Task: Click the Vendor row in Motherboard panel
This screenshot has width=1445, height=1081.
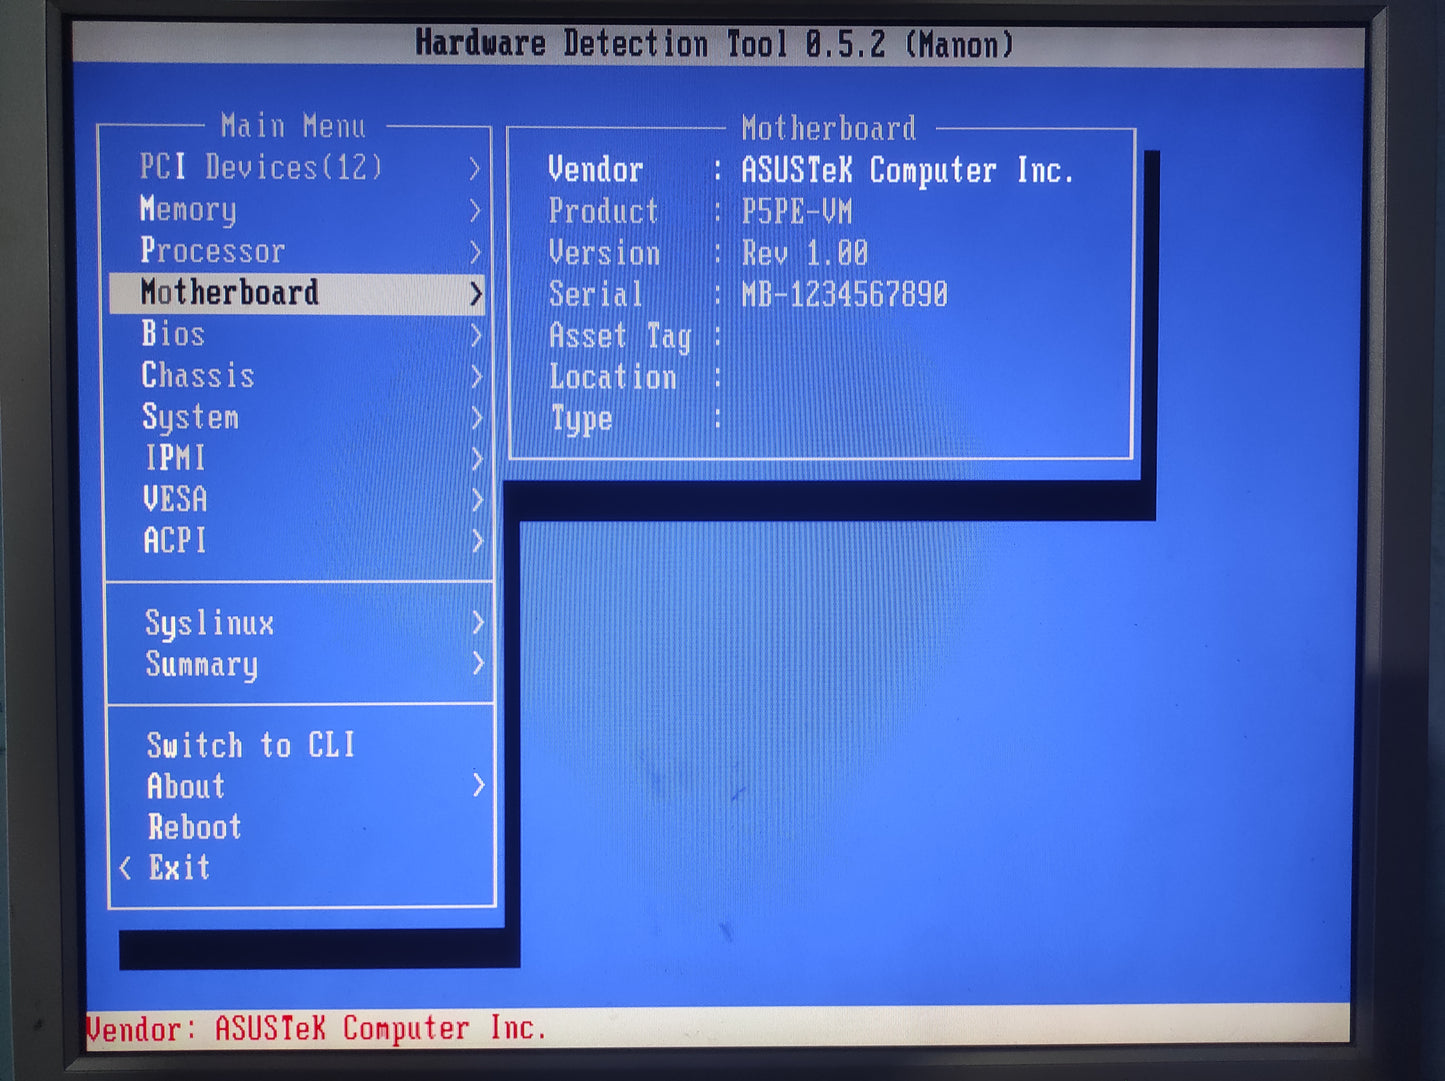Action: [810, 170]
